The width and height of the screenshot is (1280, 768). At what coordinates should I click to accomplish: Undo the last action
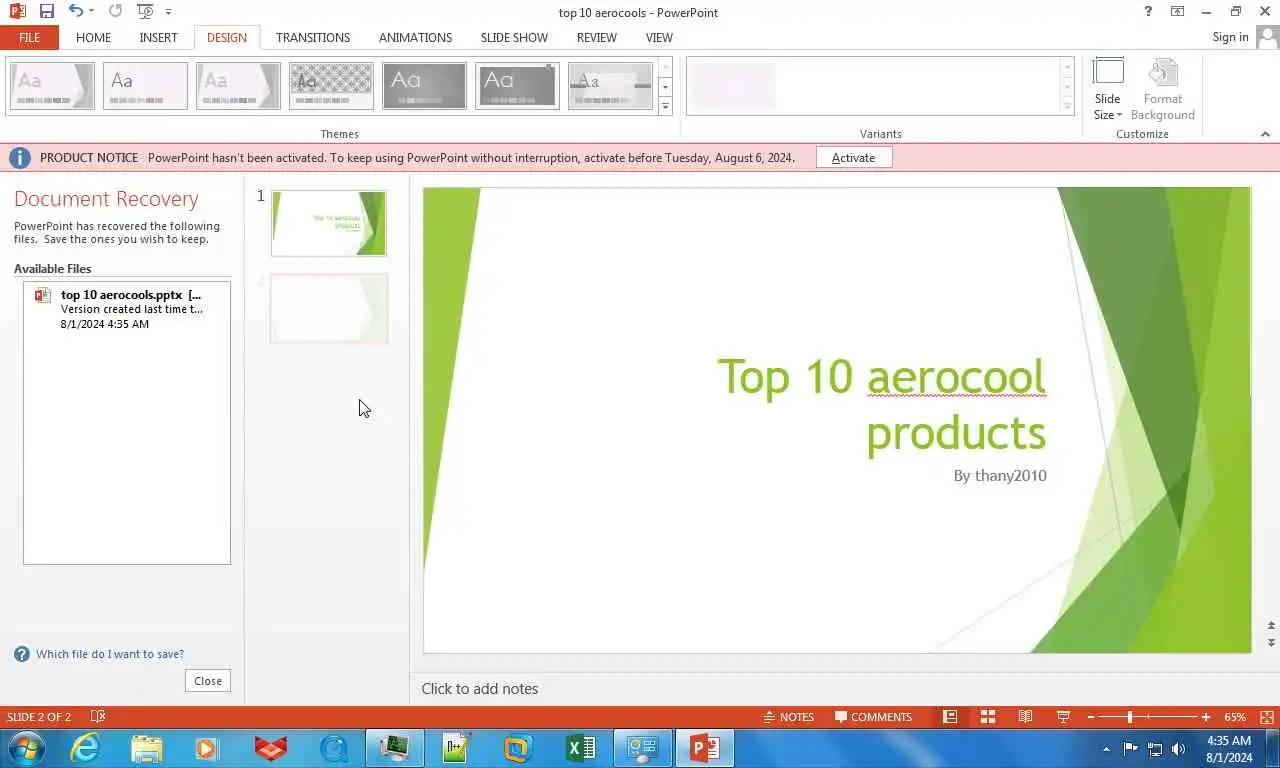[75, 12]
